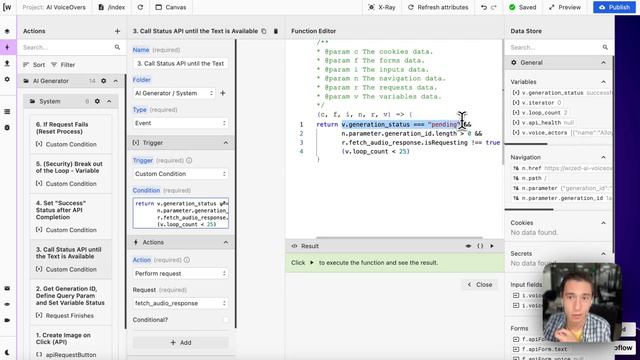Click Refresh attributes
The image size is (640, 360).
pyautogui.click(x=438, y=7)
